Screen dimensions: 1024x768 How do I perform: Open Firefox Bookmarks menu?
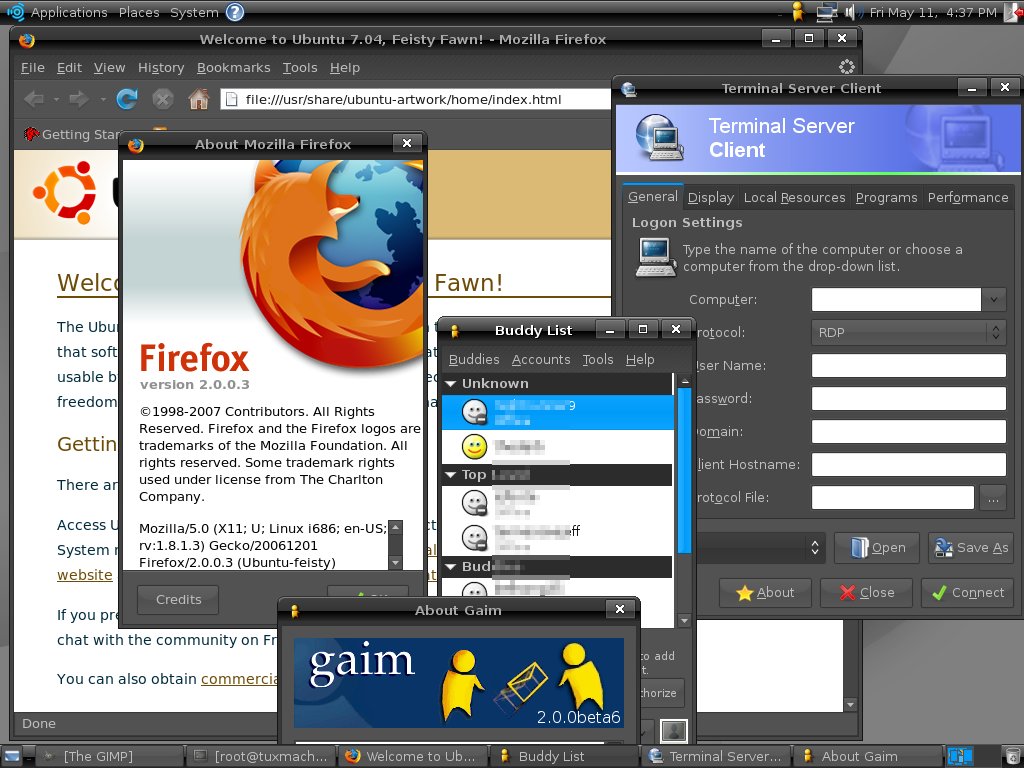(233, 67)
